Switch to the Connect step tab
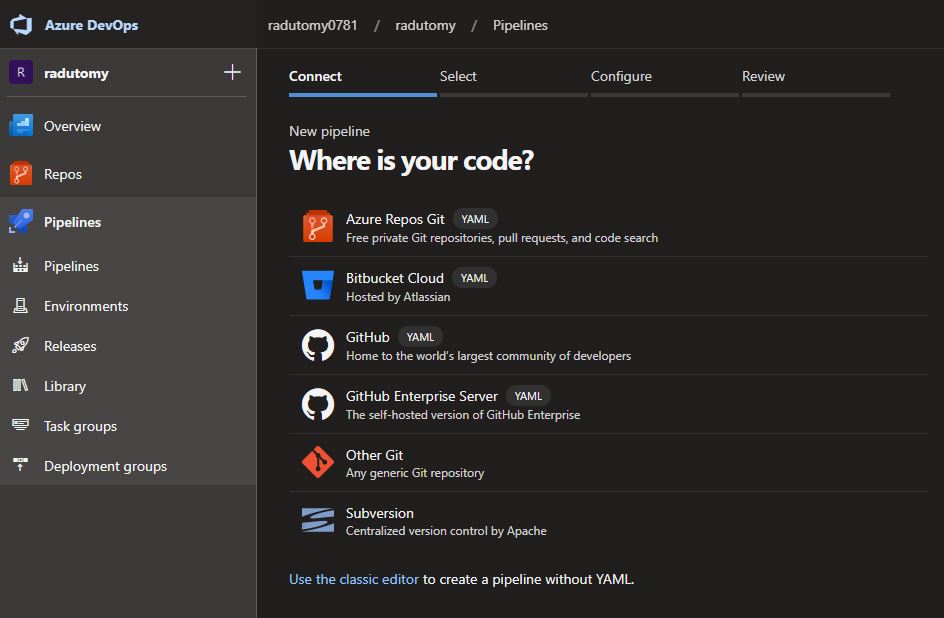The height and width of the screenshot is (618, 944). tap(362, 81)
